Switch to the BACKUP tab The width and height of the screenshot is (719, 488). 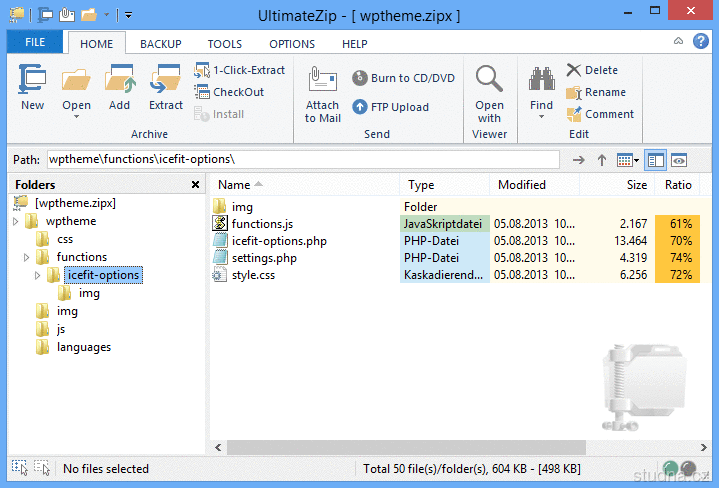click(160, 44)
